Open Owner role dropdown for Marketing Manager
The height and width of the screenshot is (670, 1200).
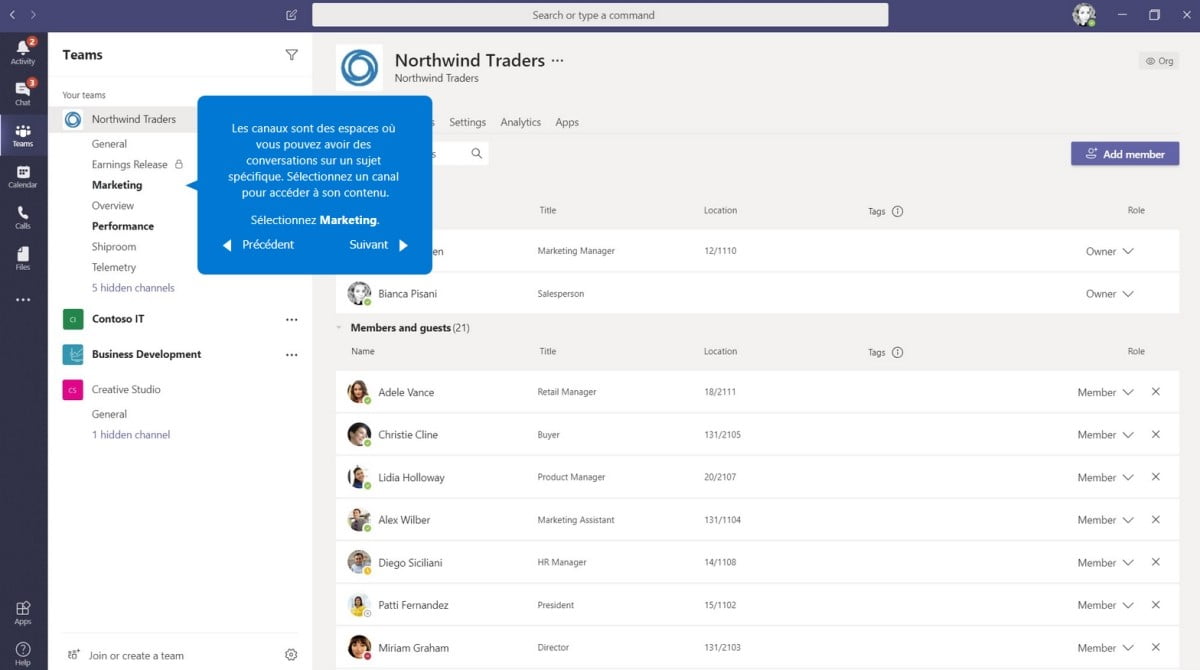pyautogui.click(x=1110, y=251)
